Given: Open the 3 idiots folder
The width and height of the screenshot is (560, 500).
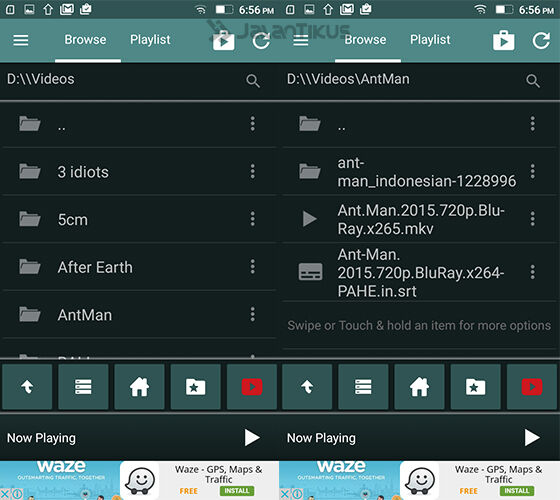Looking at the screenshot, I should [139, 172].
